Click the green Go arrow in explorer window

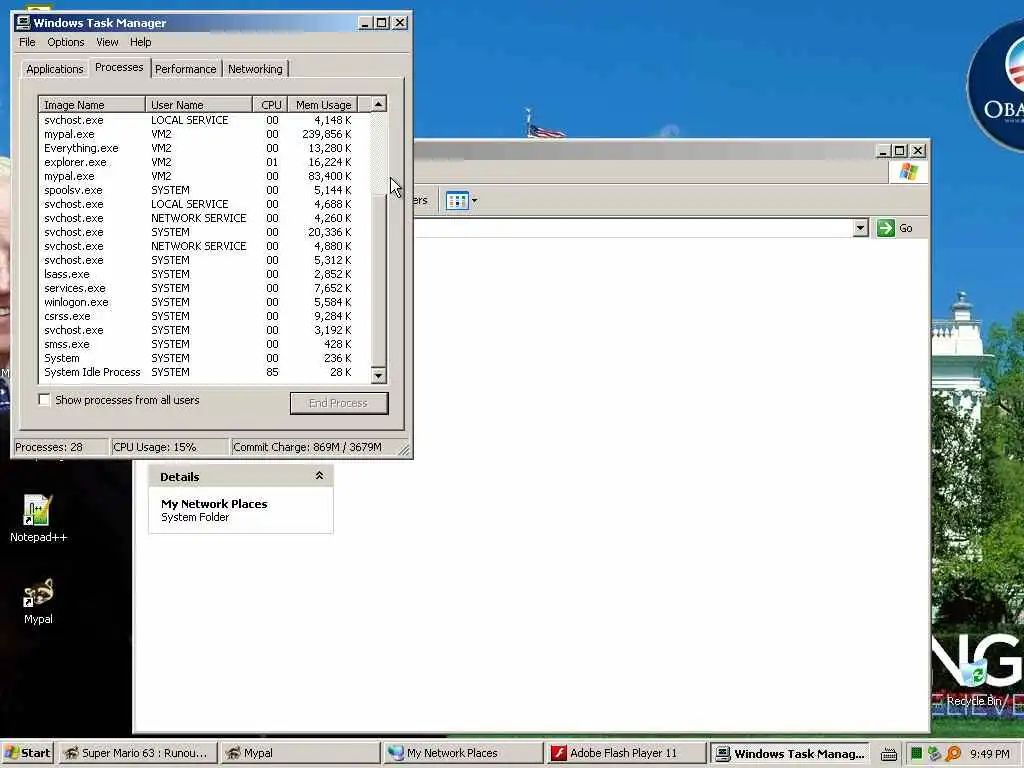[x=886, y=228]
